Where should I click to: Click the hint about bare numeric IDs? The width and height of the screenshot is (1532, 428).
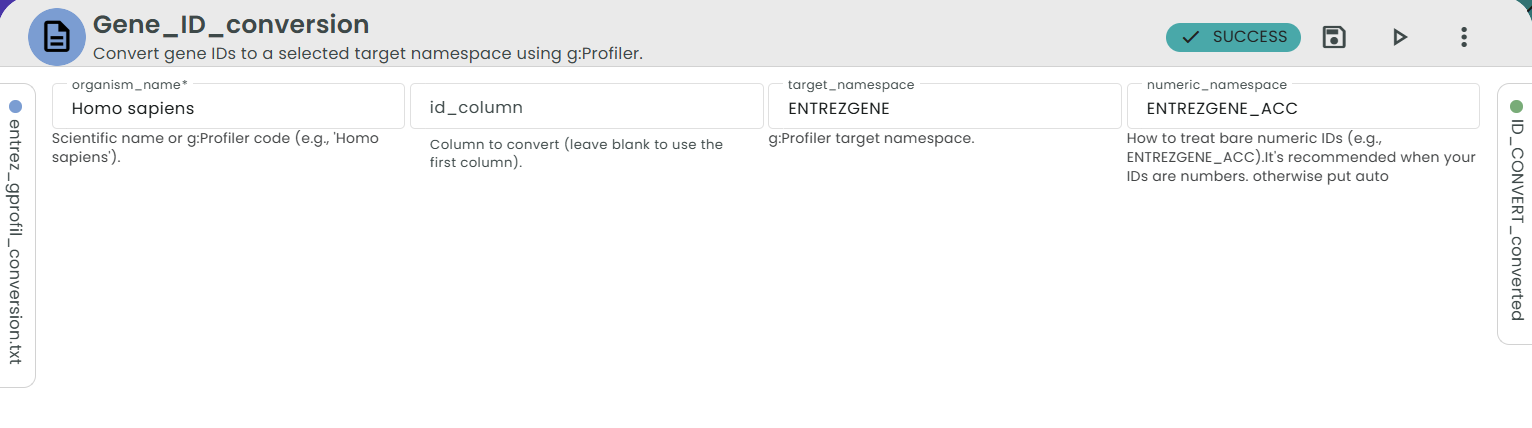(1301, 157)
